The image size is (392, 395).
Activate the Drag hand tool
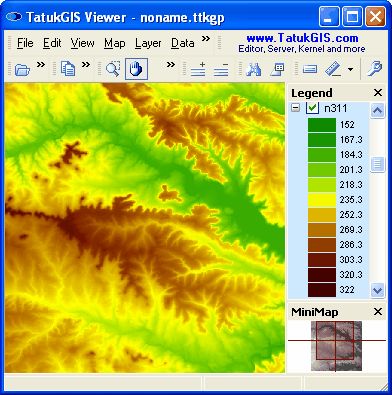[x=136, y=69]
